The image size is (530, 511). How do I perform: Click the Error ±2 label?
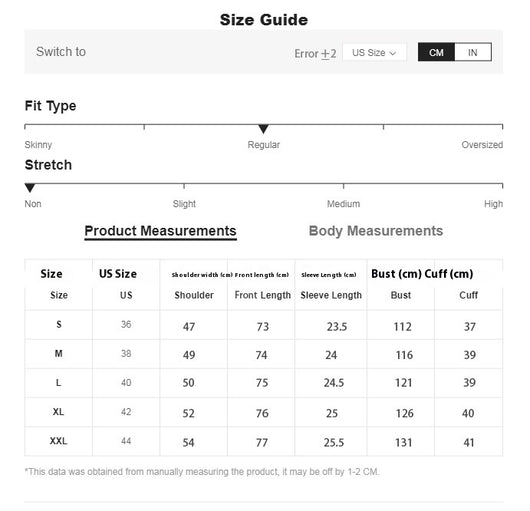[315, 53]
